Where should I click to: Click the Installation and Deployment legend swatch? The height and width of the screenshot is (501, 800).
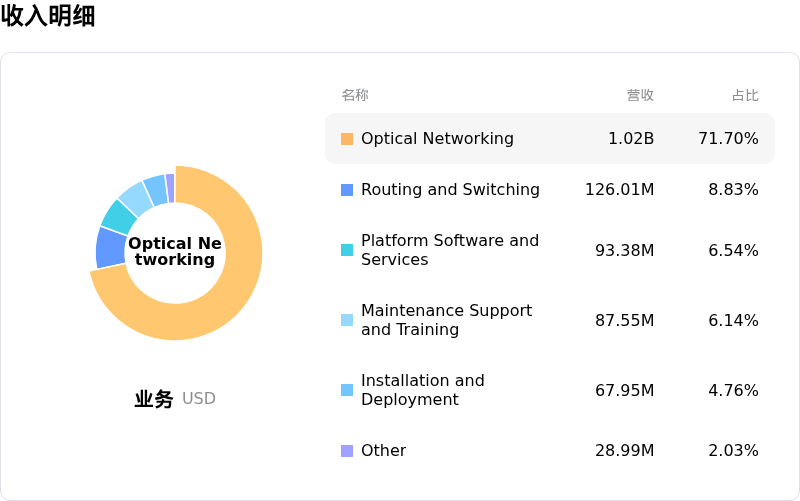347,390
